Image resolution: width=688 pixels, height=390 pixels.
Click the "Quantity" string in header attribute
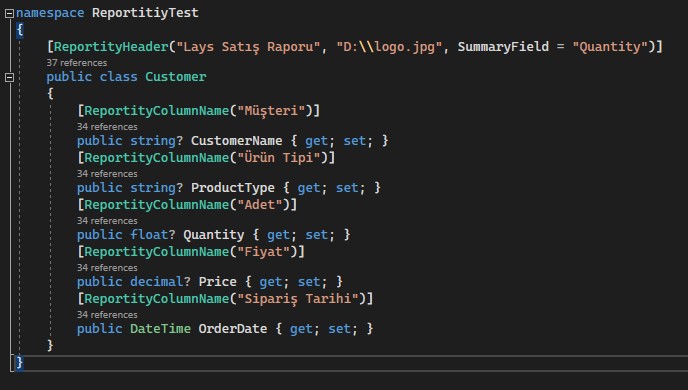[610, 47]
